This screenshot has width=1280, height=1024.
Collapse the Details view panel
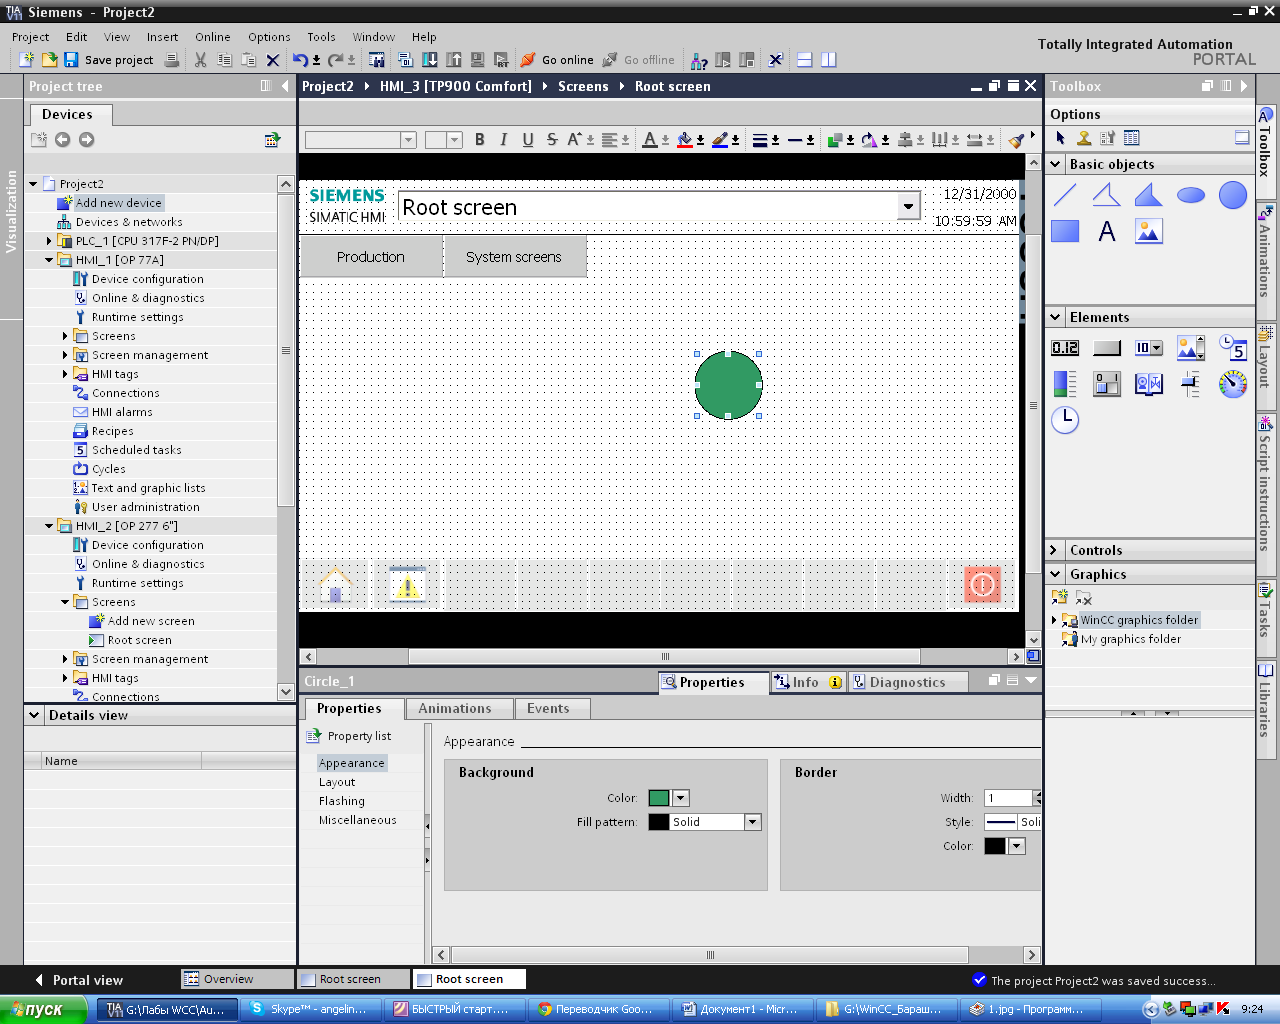(x=35, y=715)
